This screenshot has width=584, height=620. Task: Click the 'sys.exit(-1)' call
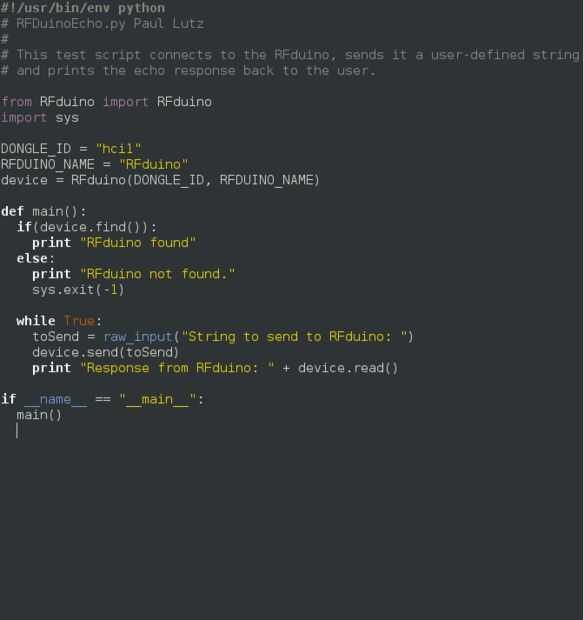tap(78, 290)
